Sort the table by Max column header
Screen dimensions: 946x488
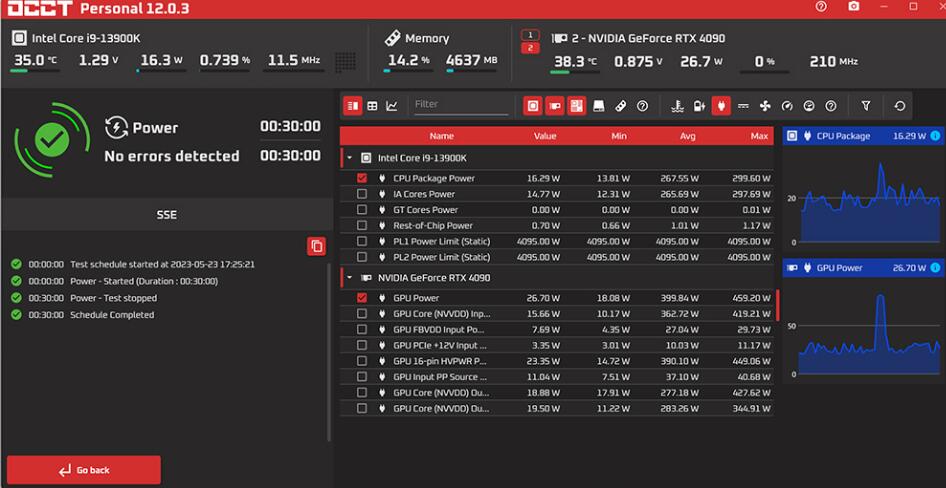point(759,135)
